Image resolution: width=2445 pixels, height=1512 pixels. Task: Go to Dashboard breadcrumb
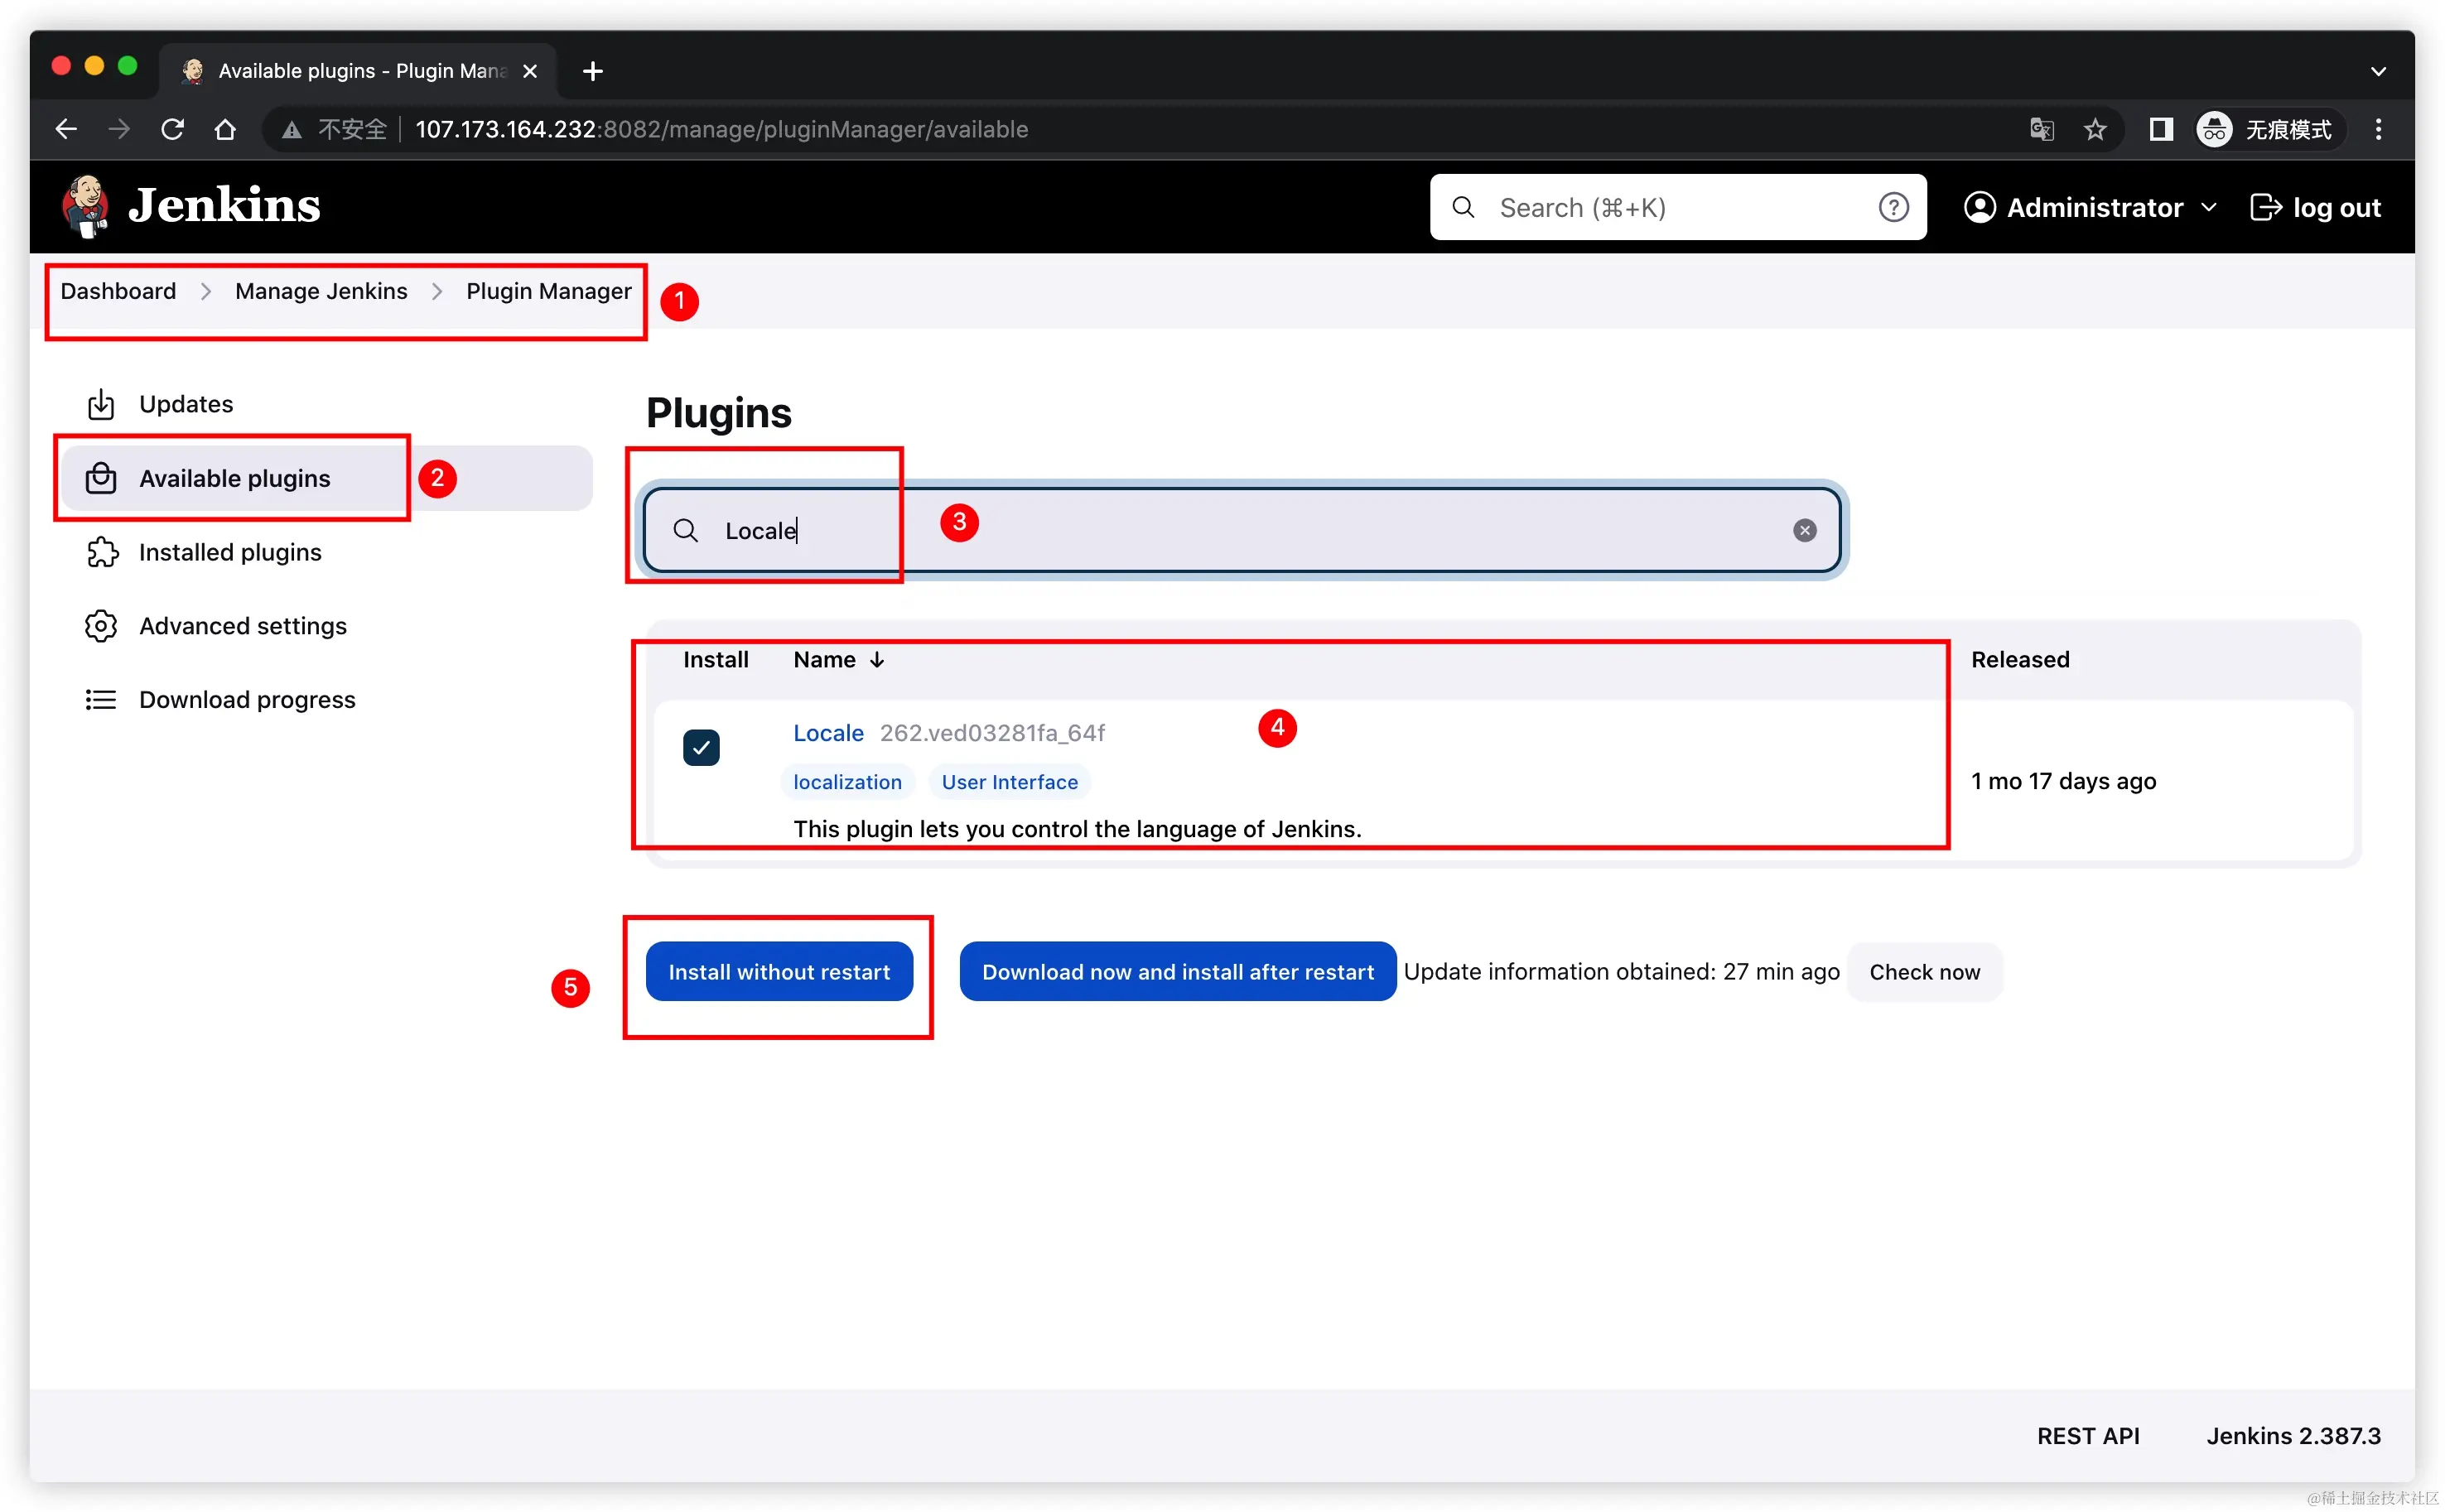[118, 291]
